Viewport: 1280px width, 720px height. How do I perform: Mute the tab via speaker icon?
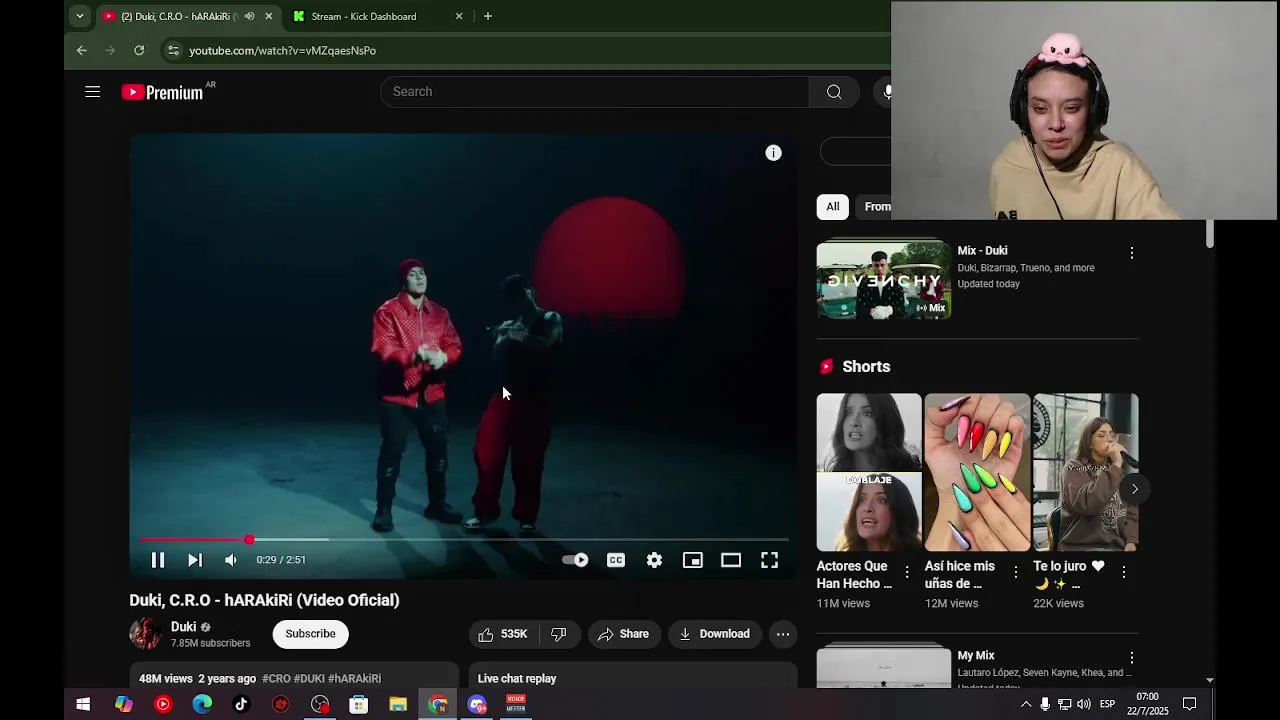point(249,16)
